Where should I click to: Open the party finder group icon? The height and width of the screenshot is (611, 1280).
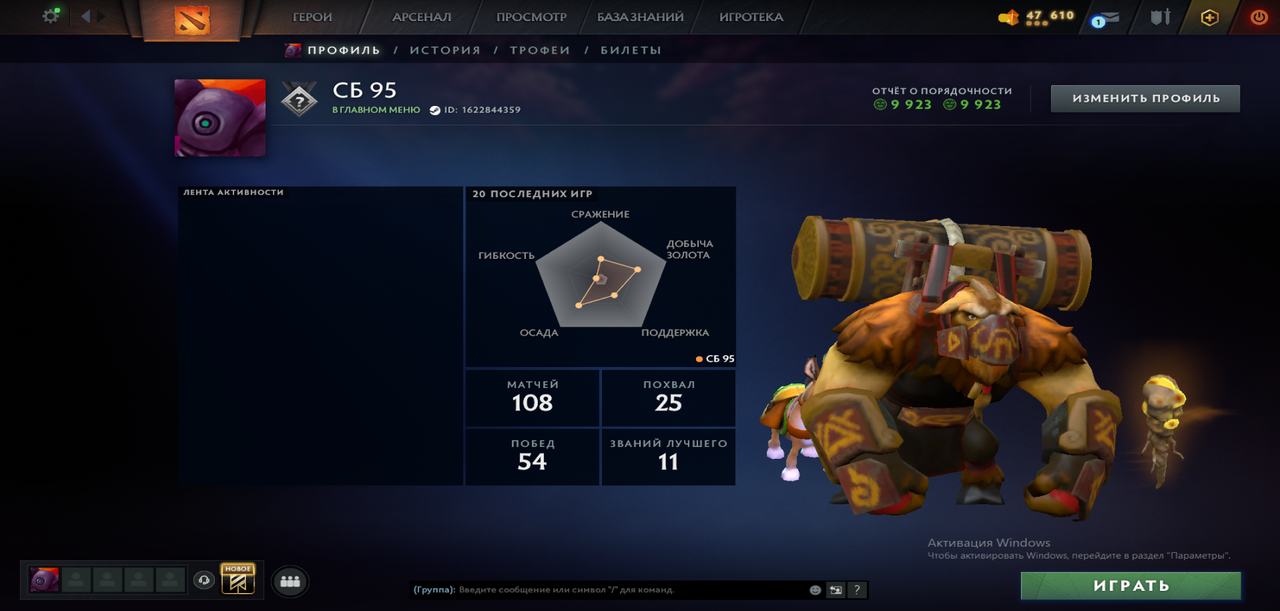pyautogui.click(x=290, y=581)
